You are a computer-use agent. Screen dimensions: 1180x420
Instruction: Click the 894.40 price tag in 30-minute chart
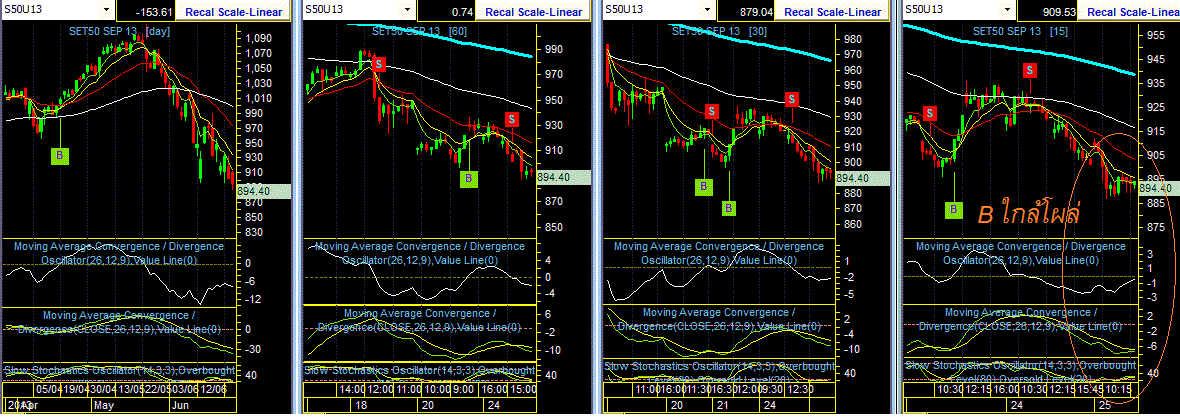coord(862,178)
